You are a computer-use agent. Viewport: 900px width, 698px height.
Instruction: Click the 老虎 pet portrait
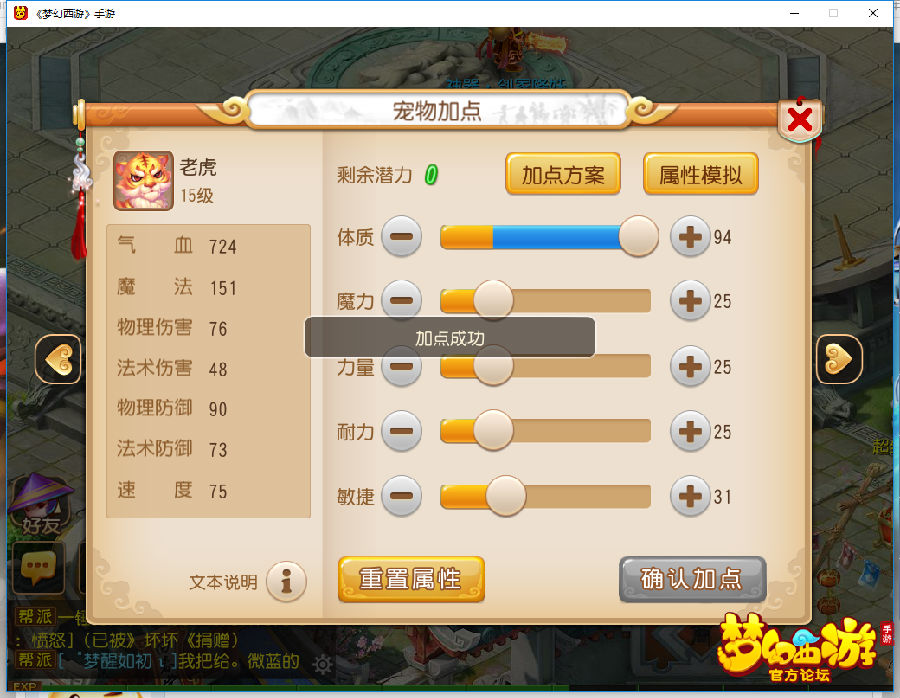coord(143,181)
